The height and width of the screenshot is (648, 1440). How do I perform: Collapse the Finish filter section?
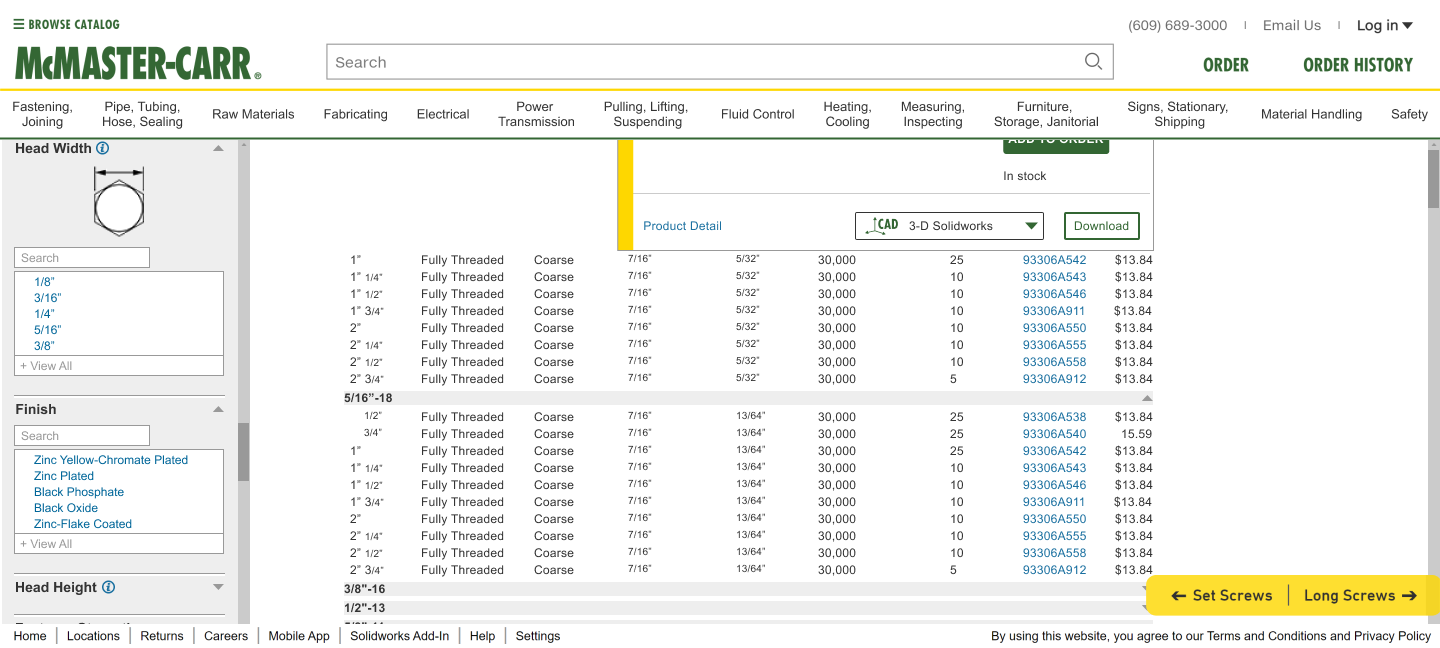tap(218, 409)
